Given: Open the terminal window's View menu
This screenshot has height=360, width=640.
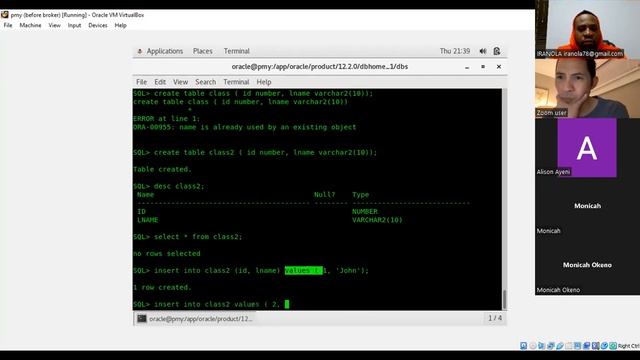Looking at the screenshot, I should [x=180, y=82].
